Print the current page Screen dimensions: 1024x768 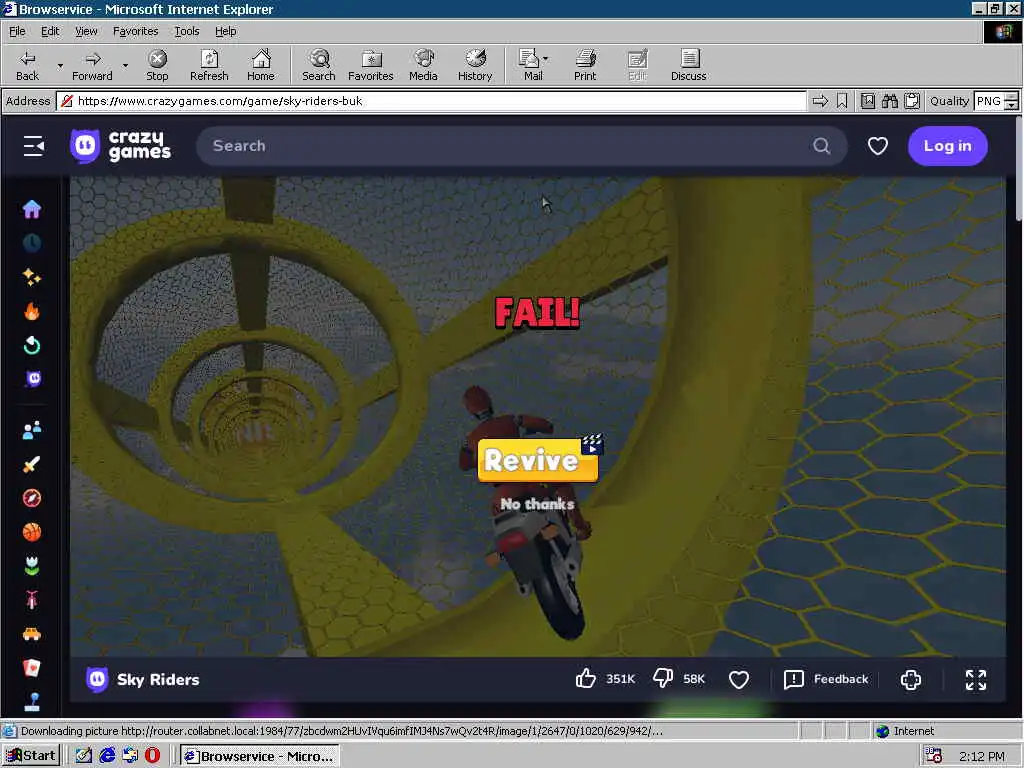pos(585,65)
